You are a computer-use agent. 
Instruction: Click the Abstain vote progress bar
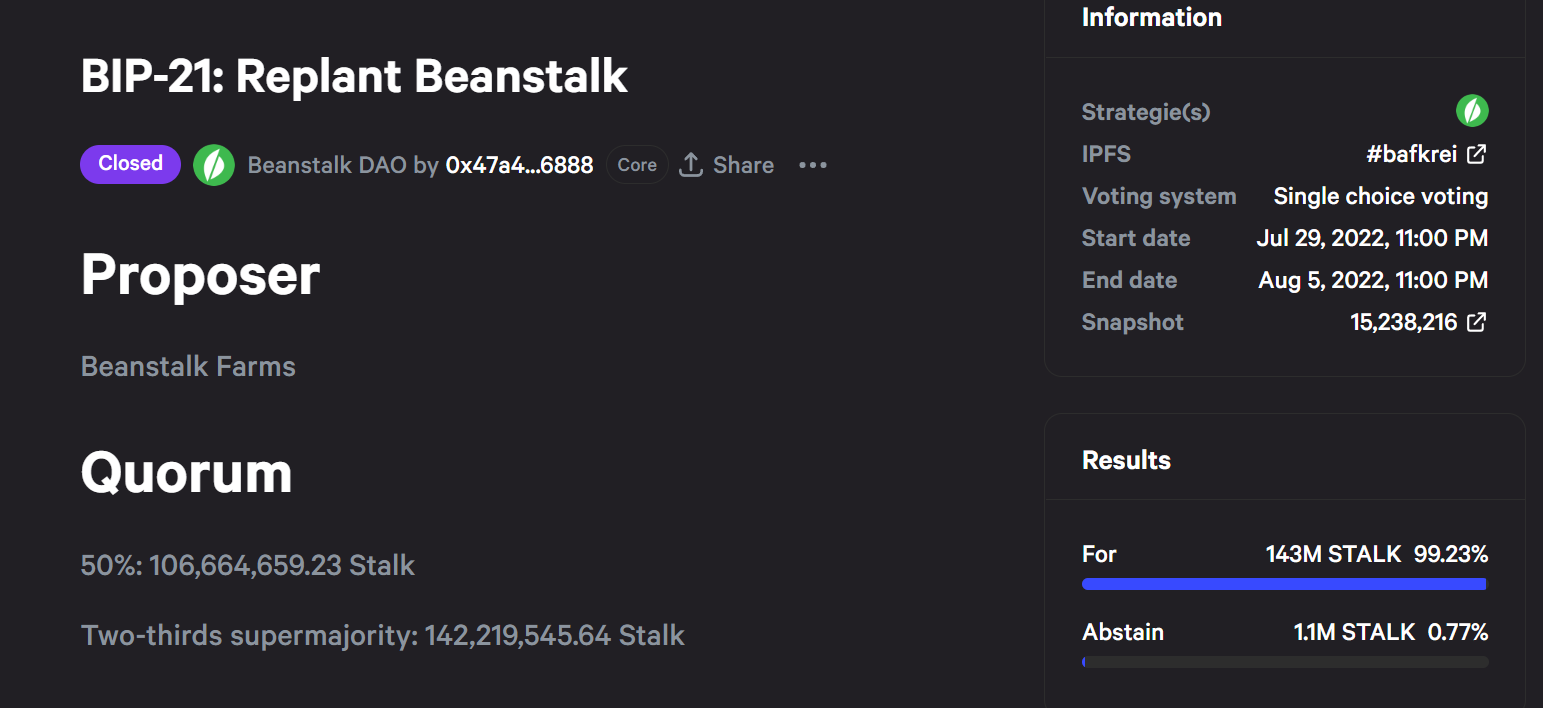point(1285,662)
